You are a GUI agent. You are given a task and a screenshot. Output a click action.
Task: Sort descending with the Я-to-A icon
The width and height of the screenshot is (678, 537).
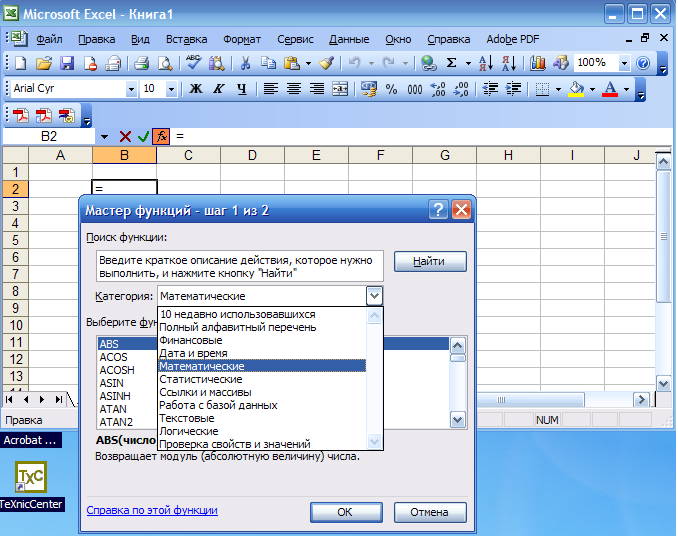click(509, 64)
